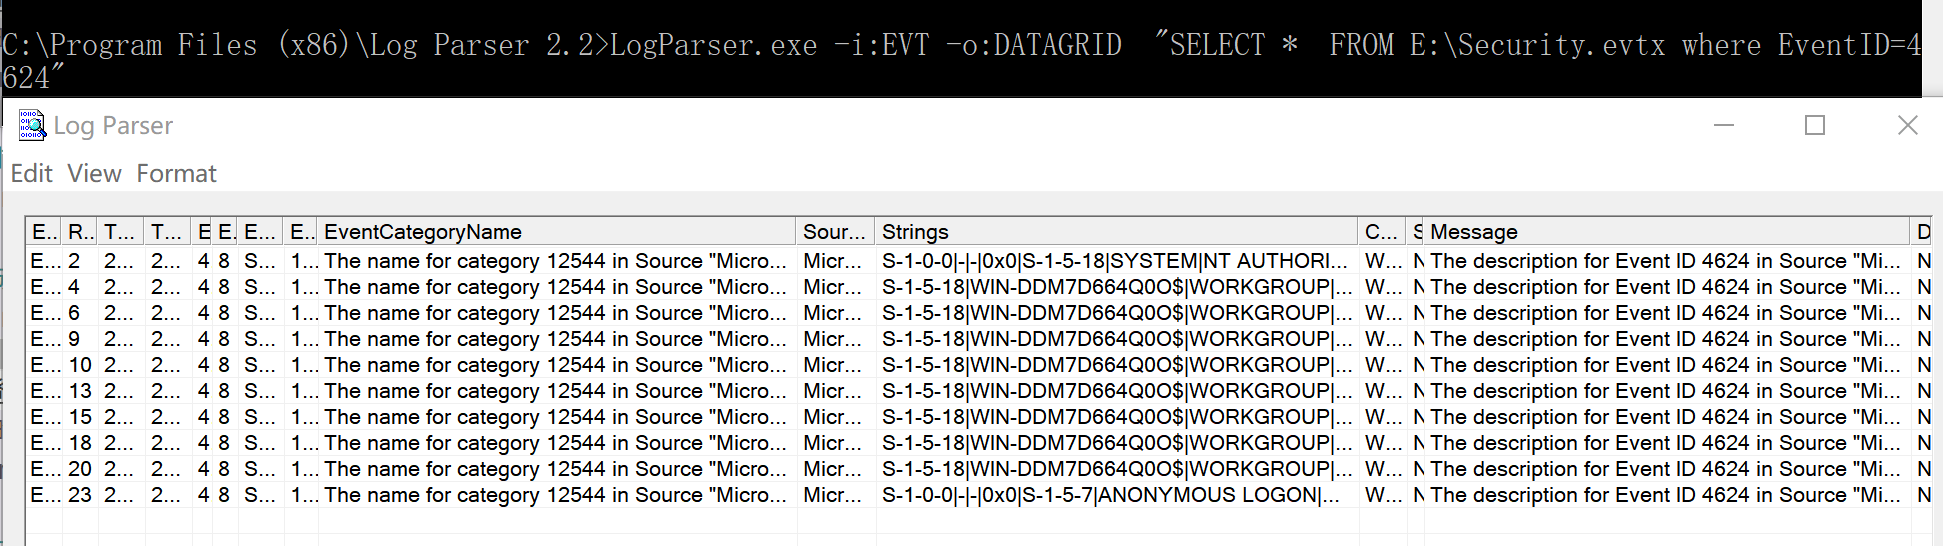
Task: Open the Format menu
Action: (x=176, y=174)
